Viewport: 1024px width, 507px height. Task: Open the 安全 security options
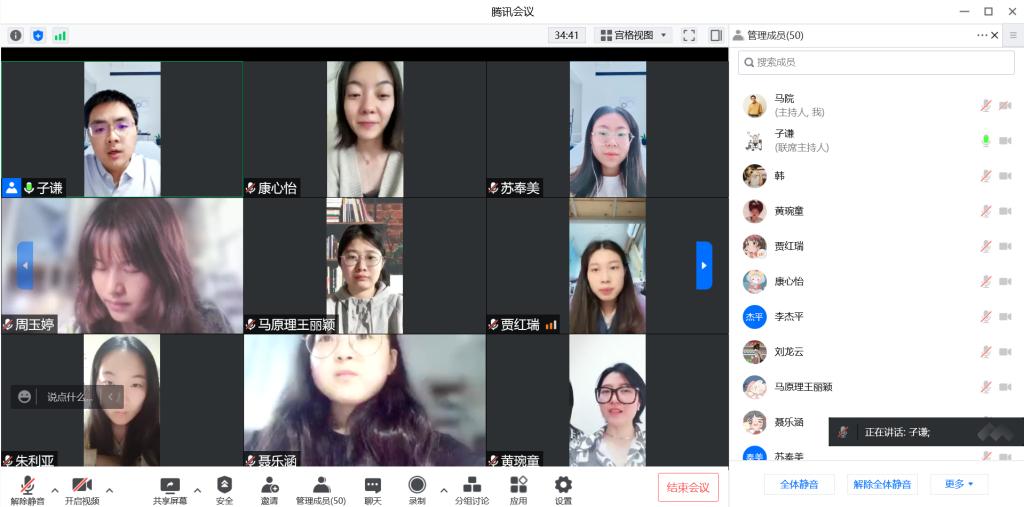point(224,489)
